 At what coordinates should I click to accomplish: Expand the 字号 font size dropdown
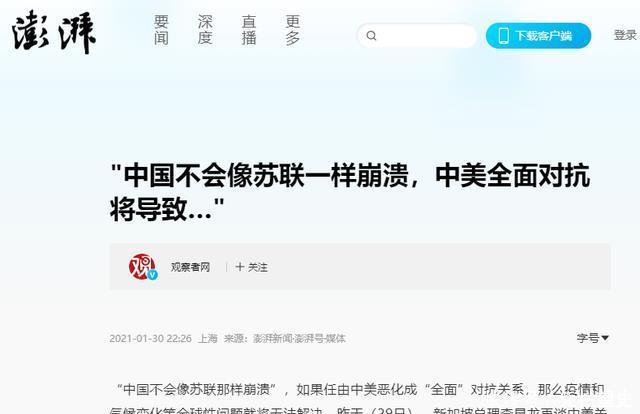pyautogui.click(x=593, y=338)
